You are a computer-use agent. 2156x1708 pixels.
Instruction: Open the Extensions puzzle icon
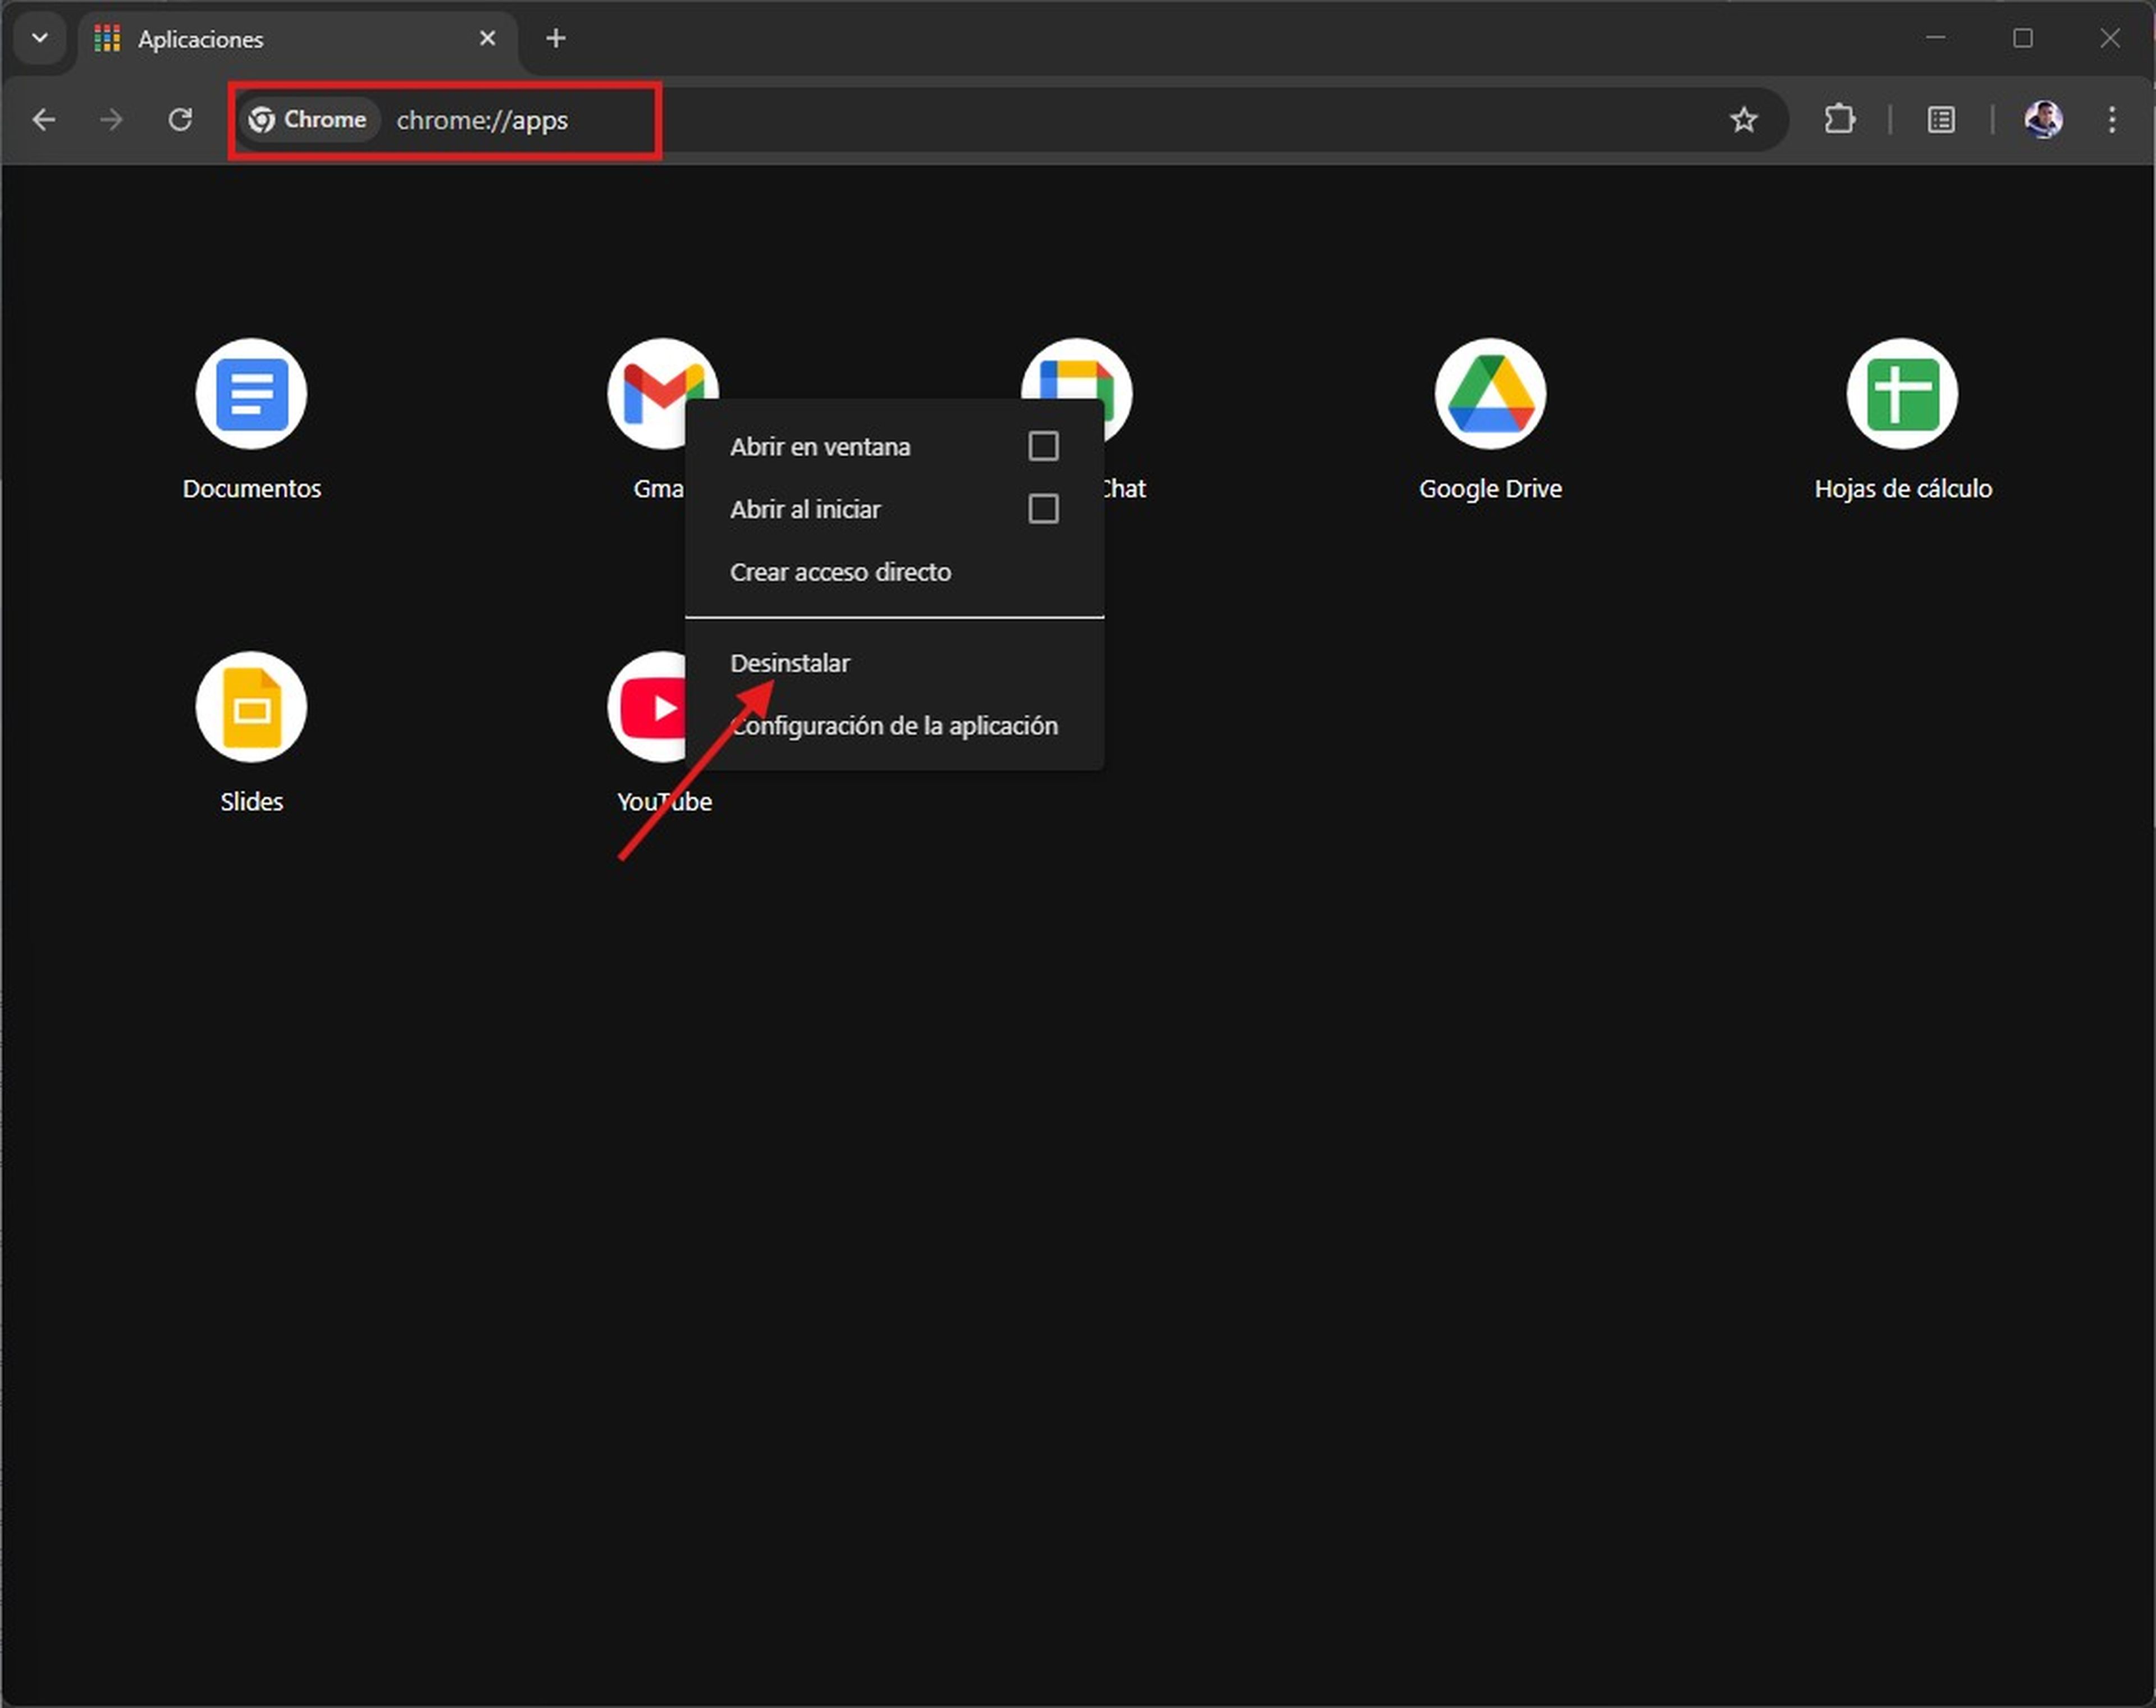[x=1839, y=120]
